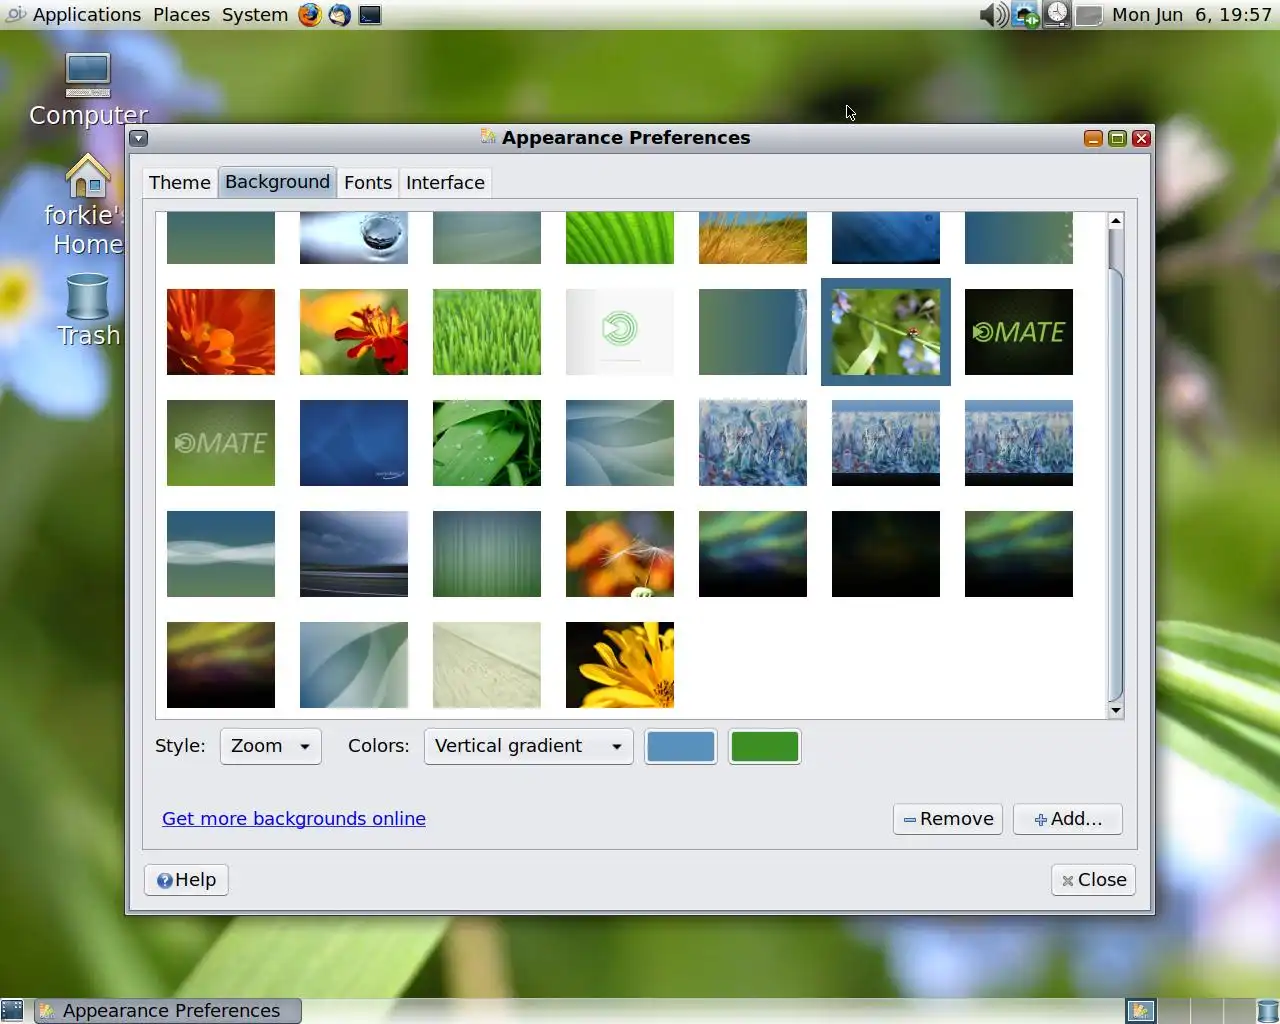Image resolution: width=1280 pixels, height=1024 pixels.
Task: Select the stormy sky road wallpaper
Action: 354,554
